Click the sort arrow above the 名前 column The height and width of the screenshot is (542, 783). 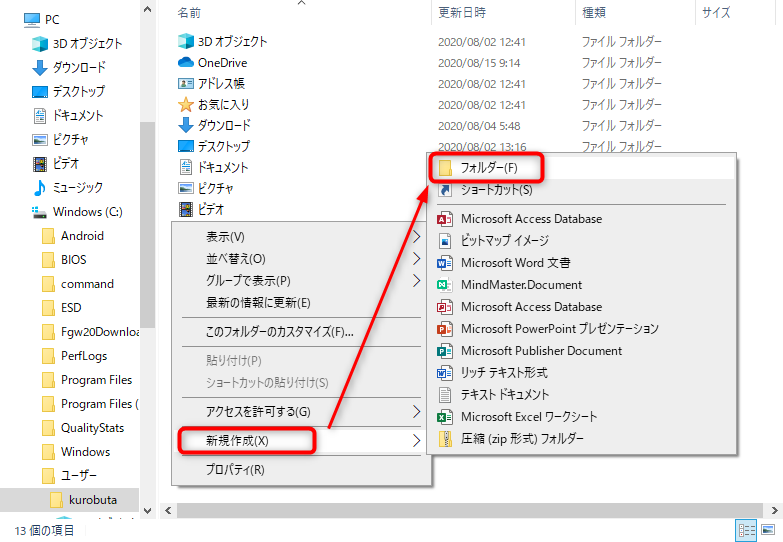pyautogui.click(x=301, y=3)
